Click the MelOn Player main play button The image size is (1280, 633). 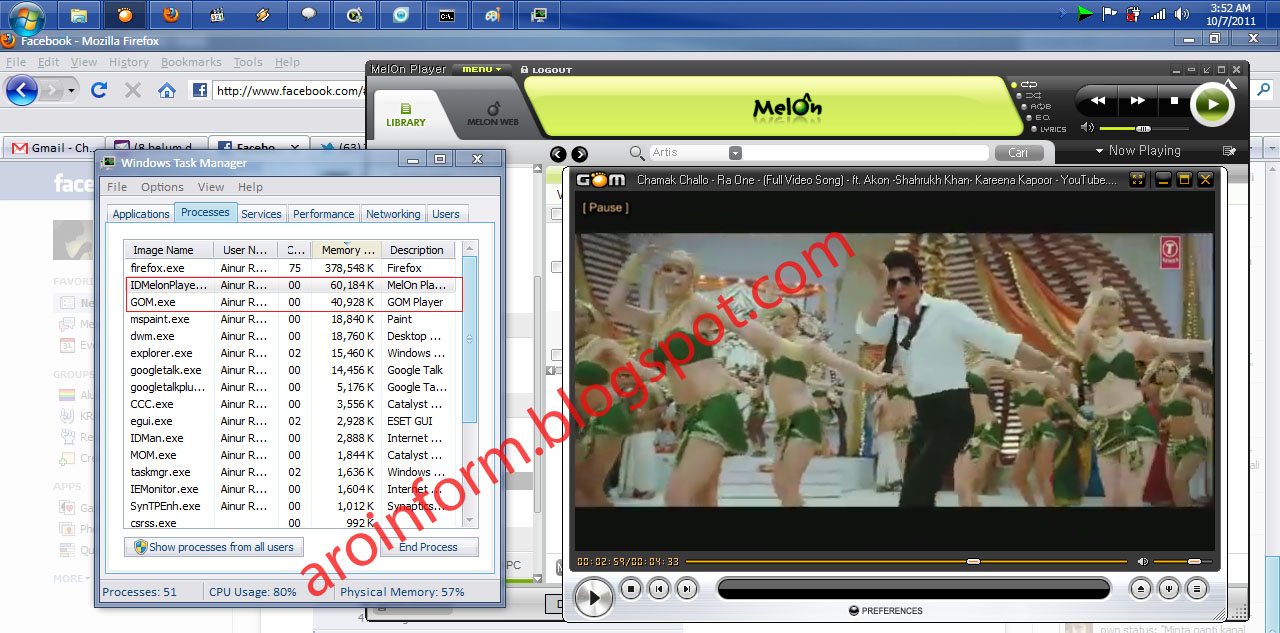pyautogui.click(x=1212, y=104)
